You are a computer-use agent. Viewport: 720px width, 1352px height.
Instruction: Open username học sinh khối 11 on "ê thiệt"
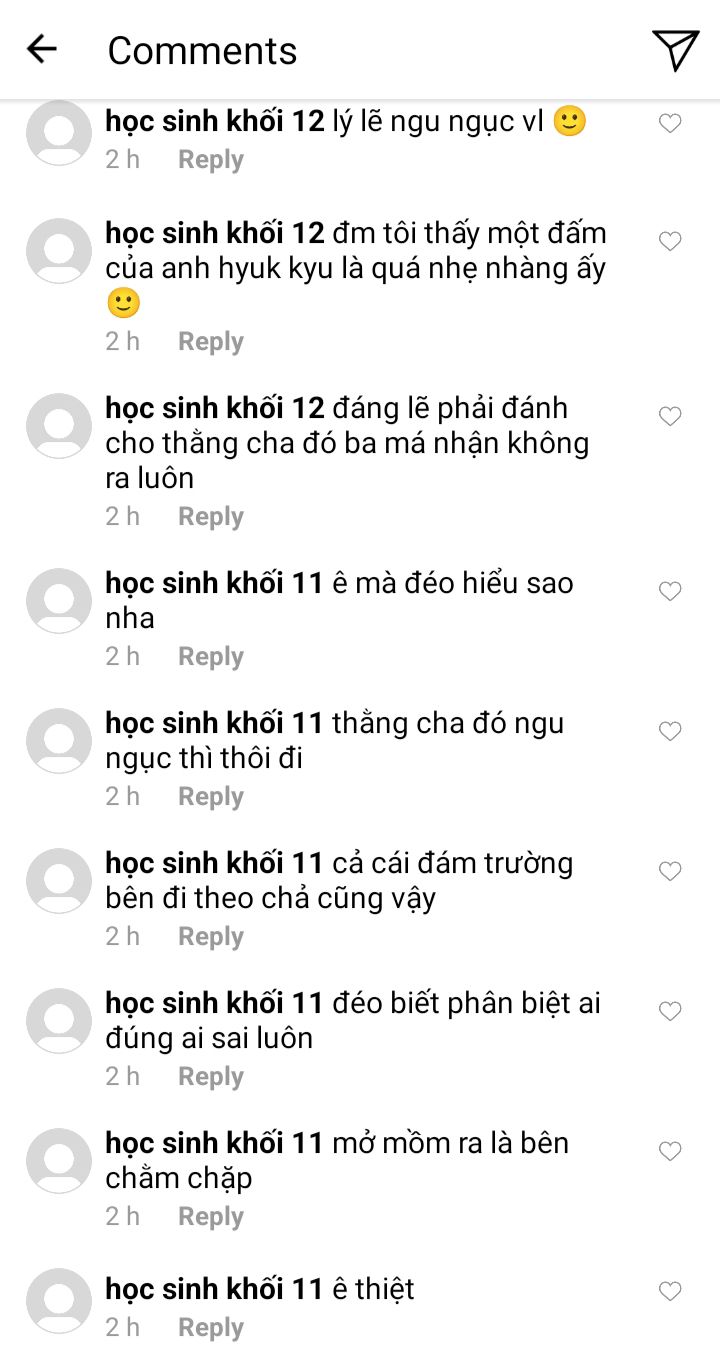click(x=215, y=1289)
